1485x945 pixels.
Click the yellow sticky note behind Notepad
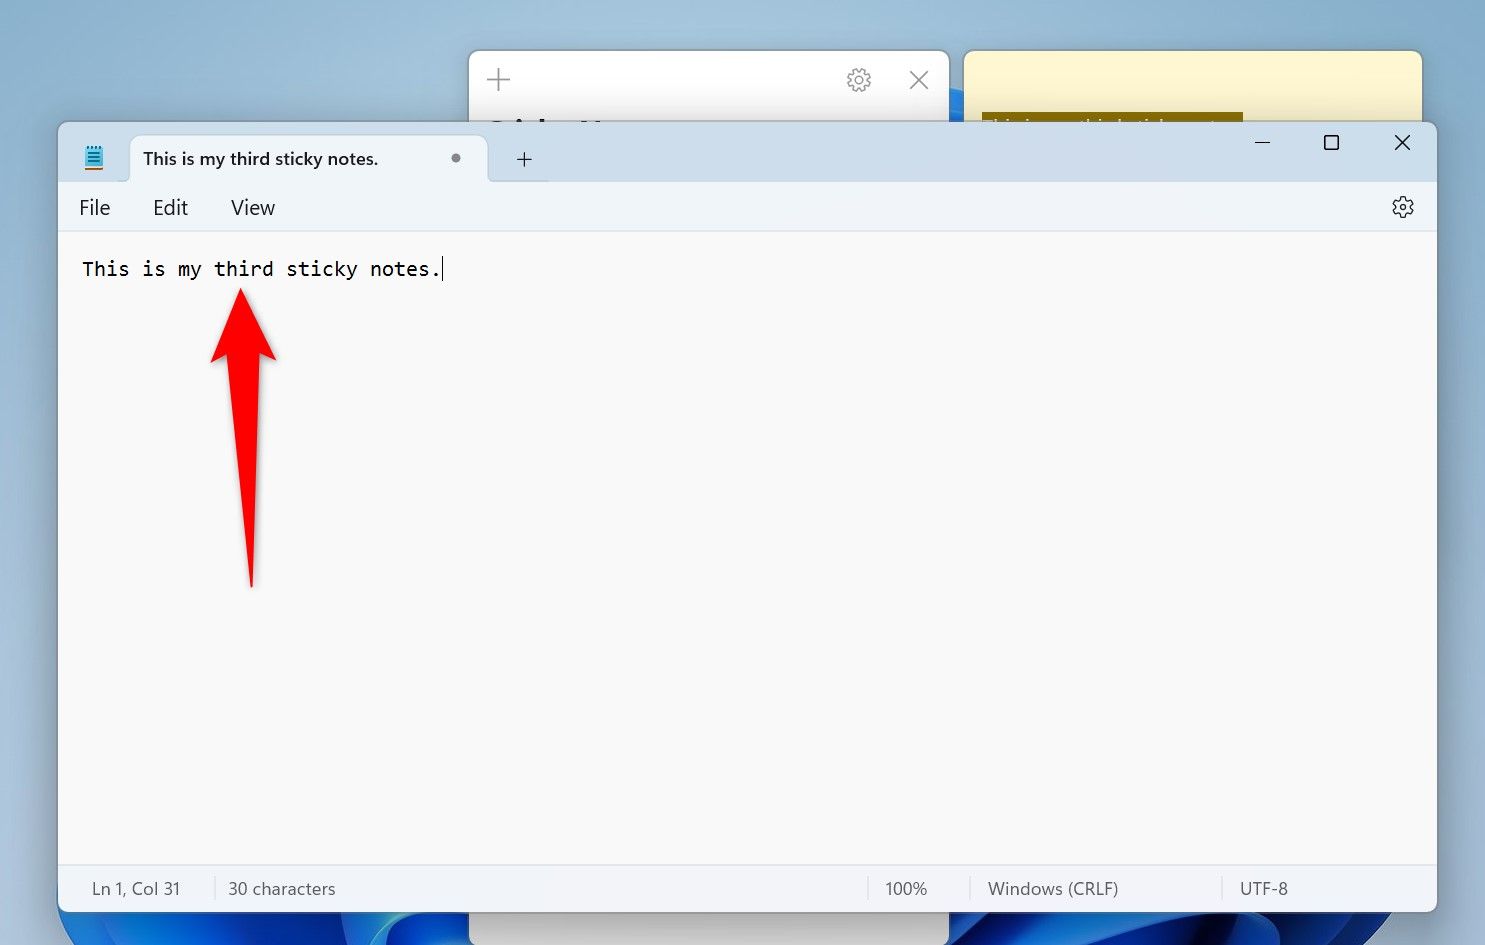pyautogui.click(x=1192, y=87)
